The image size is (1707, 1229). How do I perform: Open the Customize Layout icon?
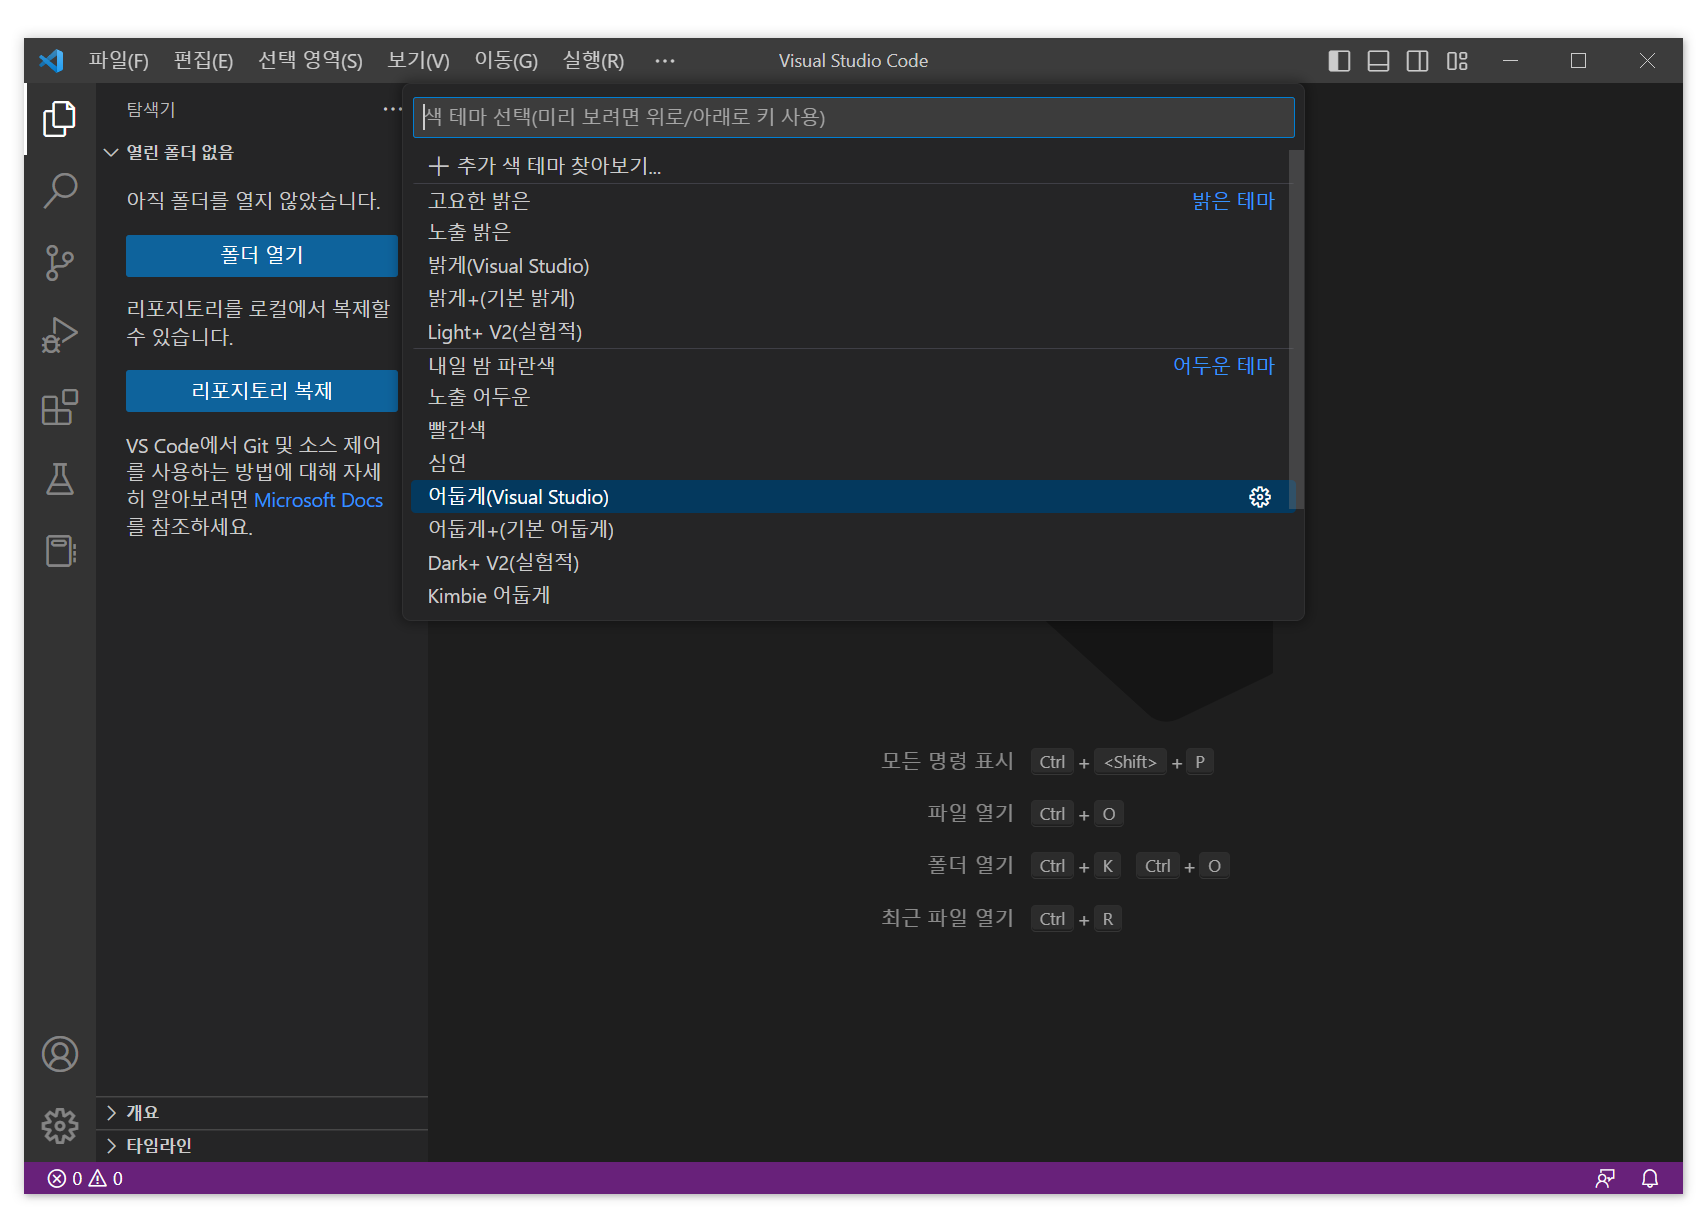(1457, 61)
